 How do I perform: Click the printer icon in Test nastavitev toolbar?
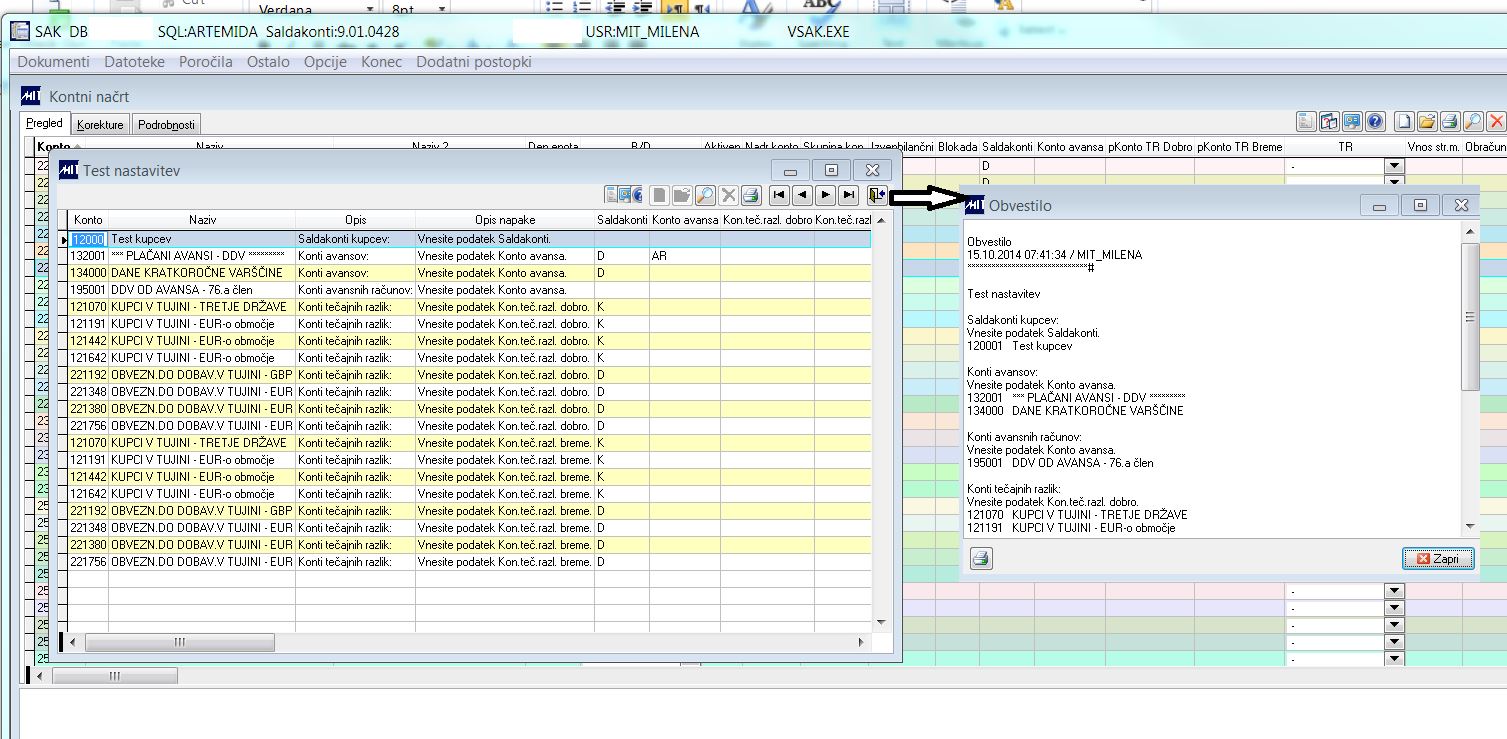[751, 195]
